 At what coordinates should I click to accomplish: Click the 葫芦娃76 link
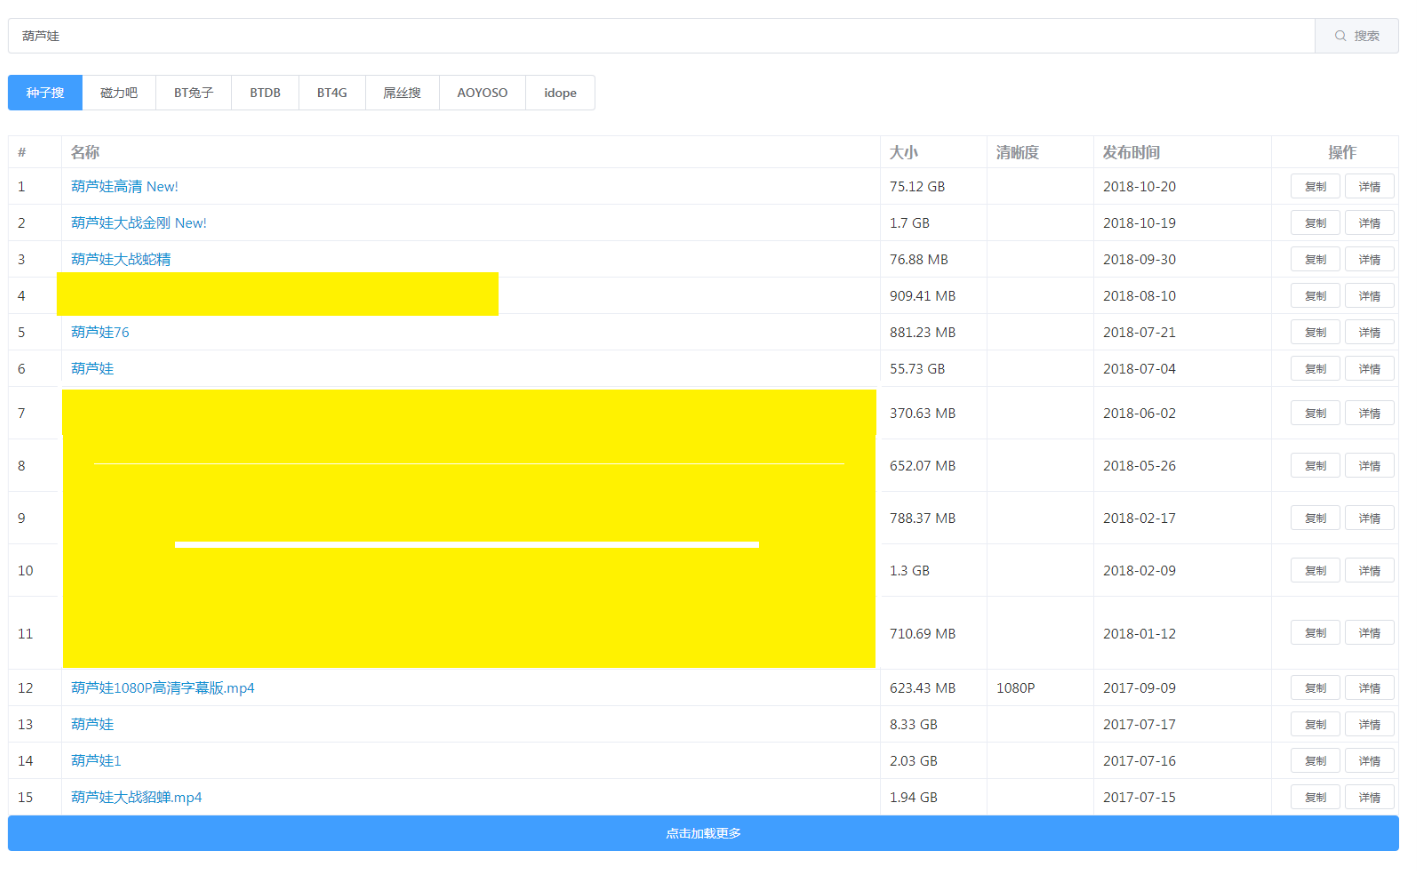[x=100, y=332]
